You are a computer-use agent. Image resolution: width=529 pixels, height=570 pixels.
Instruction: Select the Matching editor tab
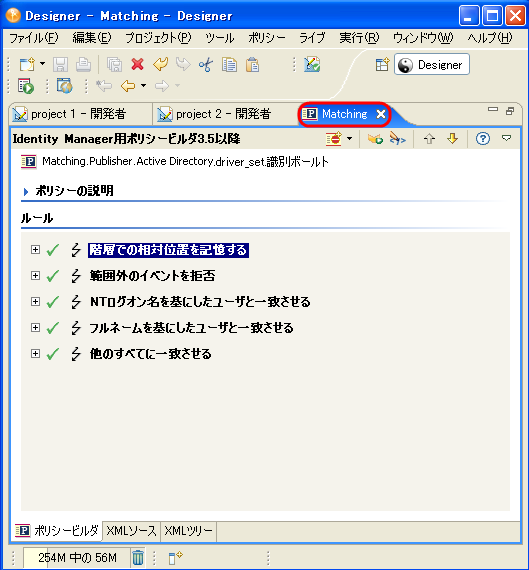344,114
